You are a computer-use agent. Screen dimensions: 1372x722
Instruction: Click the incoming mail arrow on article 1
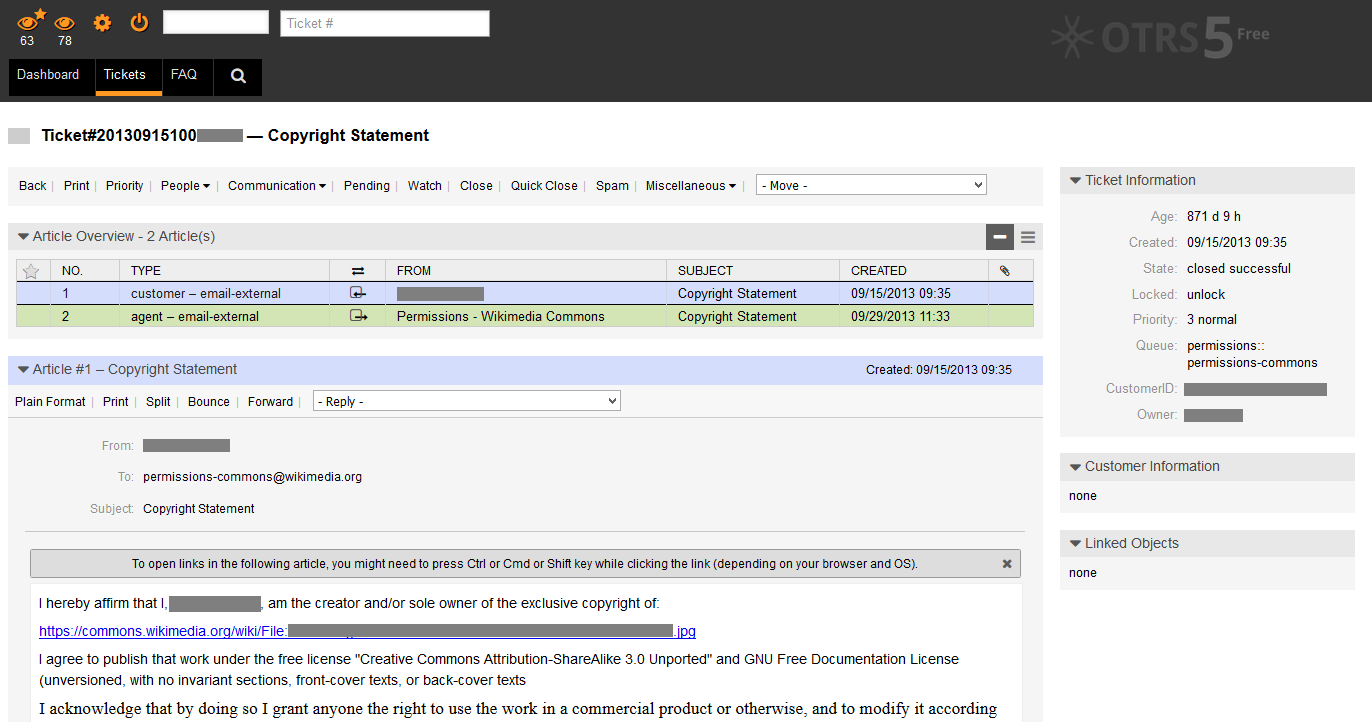357,293
